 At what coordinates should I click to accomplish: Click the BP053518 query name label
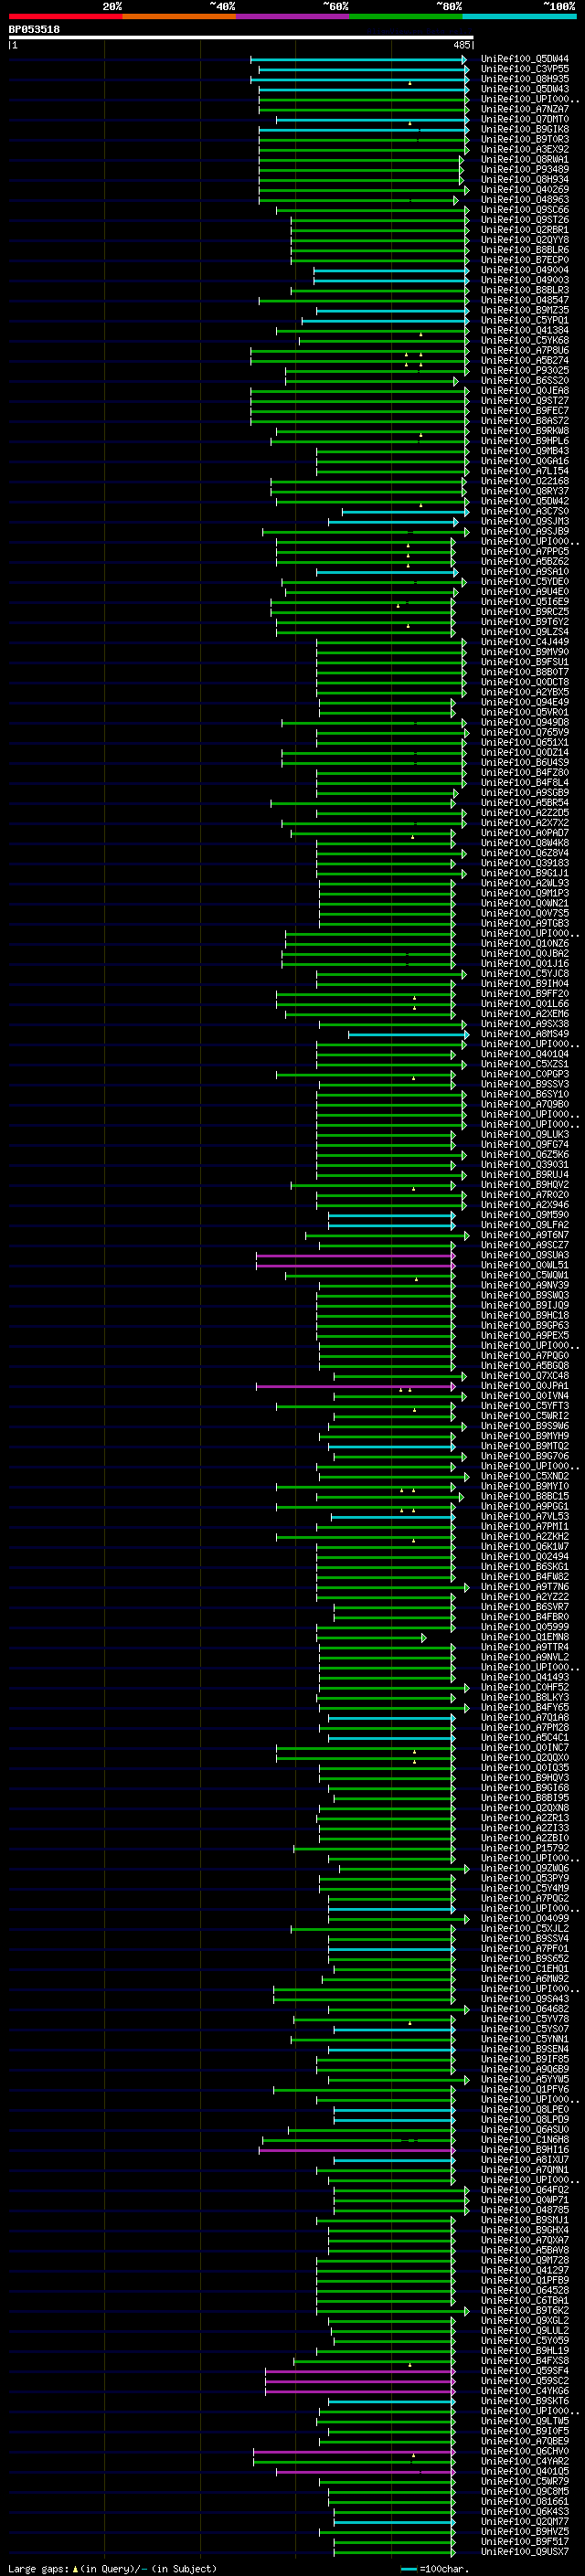[x=34, y=29]
